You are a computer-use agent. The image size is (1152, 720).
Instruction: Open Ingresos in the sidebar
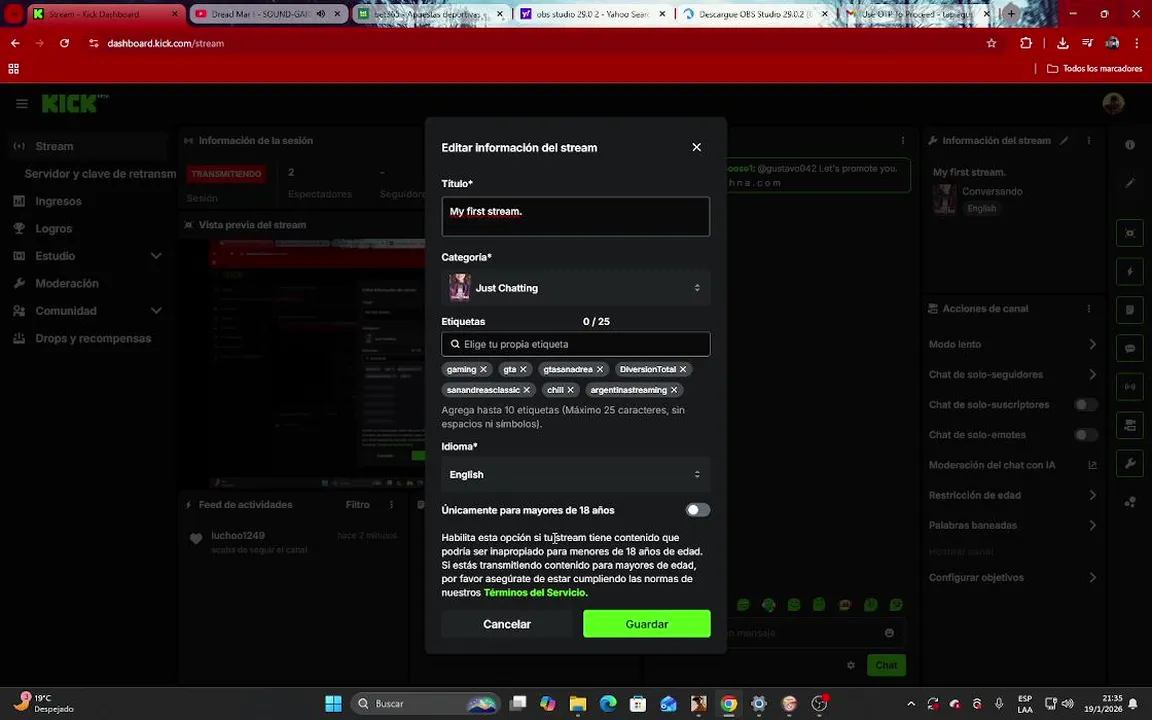[58, 201]
